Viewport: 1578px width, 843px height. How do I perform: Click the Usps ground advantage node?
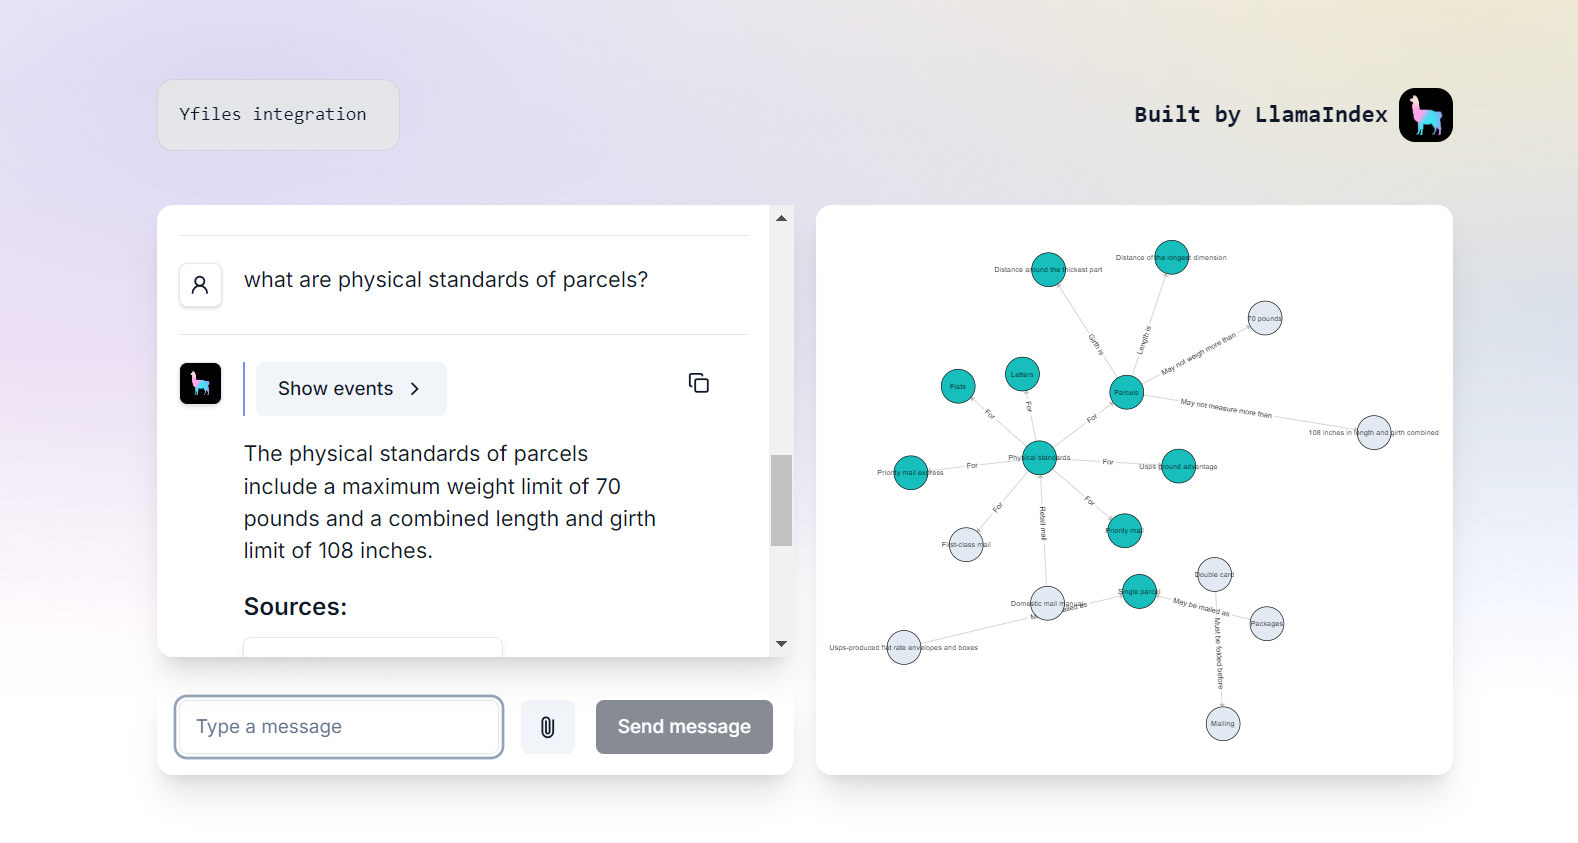click(x=1178, y=465)
